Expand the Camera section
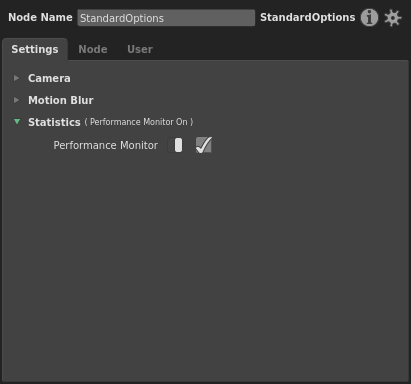 [49, 78]
